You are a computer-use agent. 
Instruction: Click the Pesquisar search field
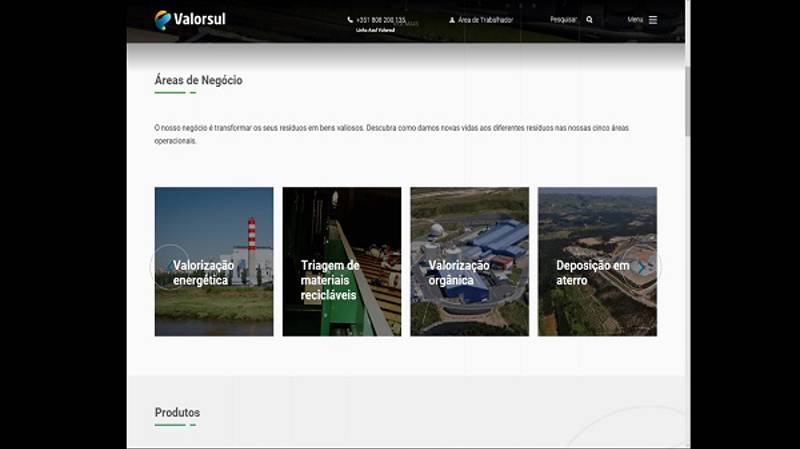(563, 20)
